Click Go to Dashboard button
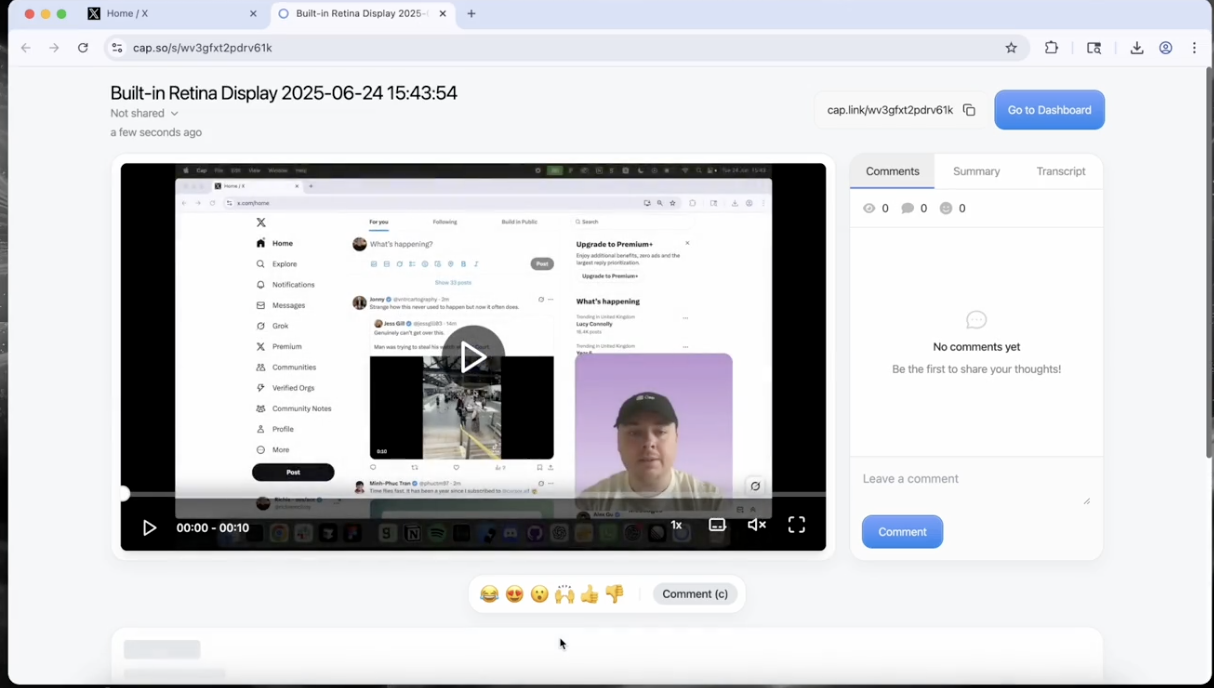The width and height of the screenshot is (1214, 688). coord(1049,110)
